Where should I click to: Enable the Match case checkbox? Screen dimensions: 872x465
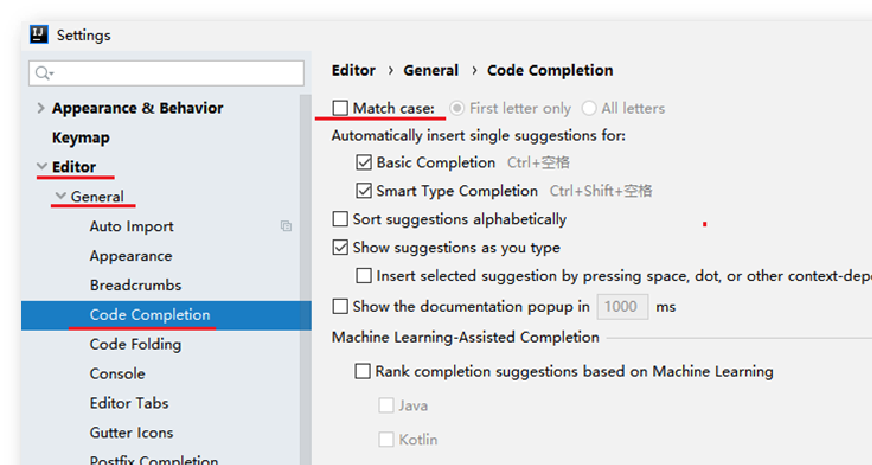tap(340, 108)
